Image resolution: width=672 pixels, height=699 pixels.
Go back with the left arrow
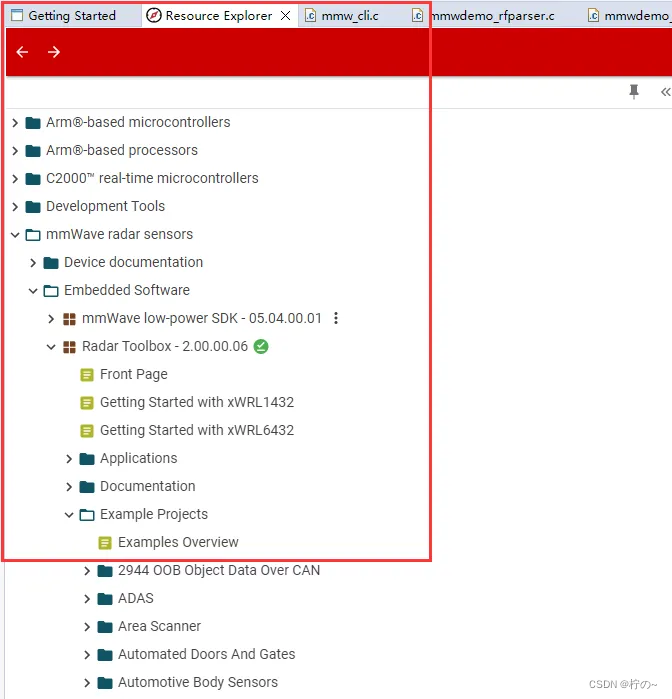click(22, 52)
